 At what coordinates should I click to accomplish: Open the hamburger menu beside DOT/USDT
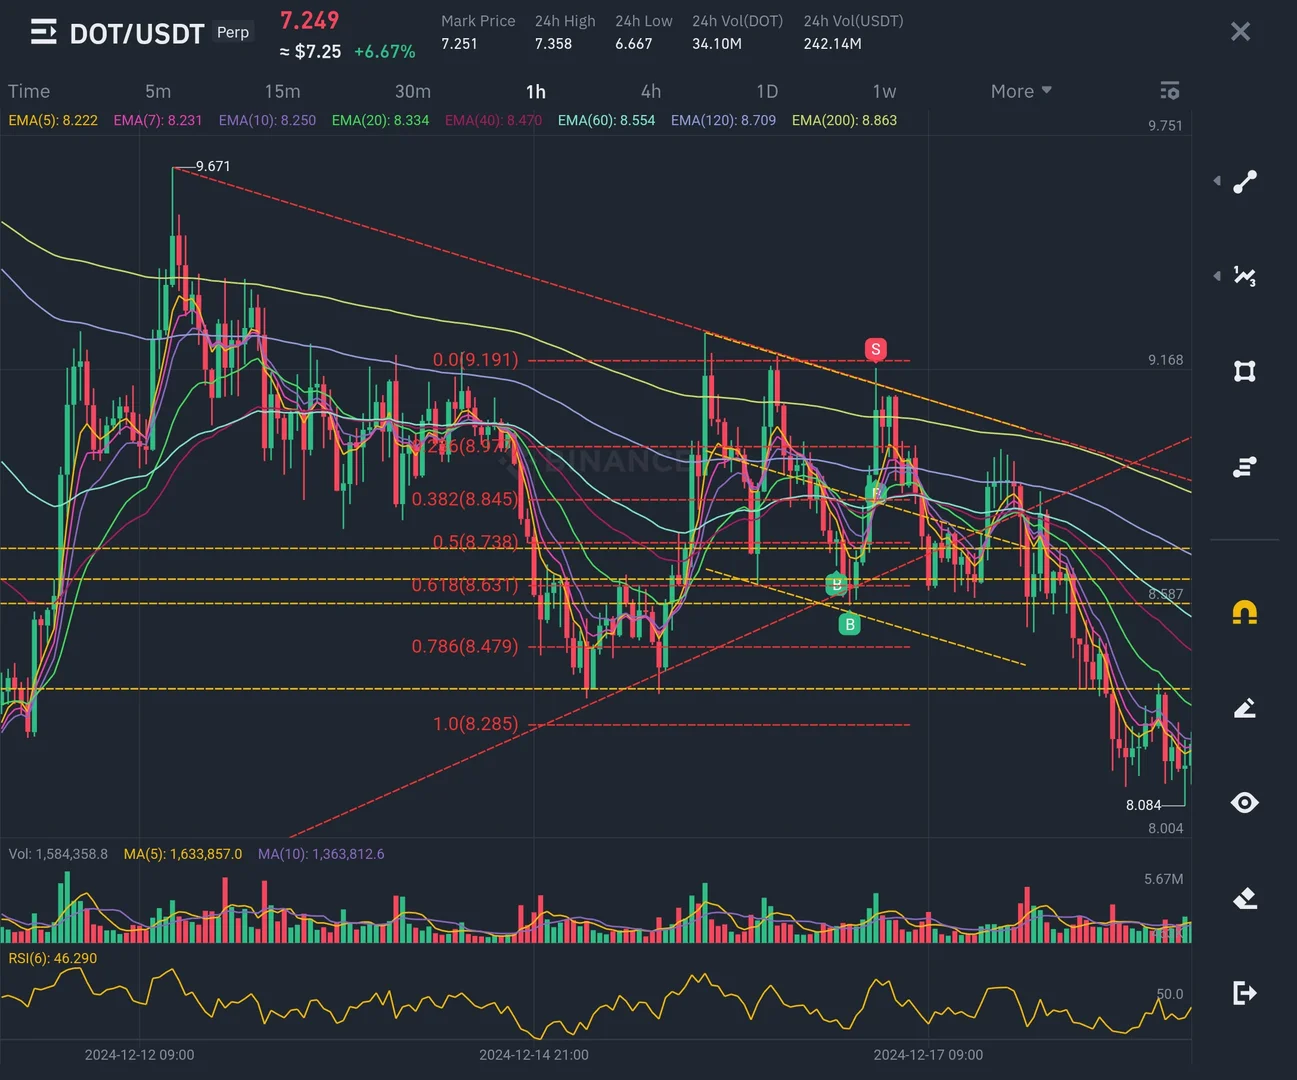[43, 32]
